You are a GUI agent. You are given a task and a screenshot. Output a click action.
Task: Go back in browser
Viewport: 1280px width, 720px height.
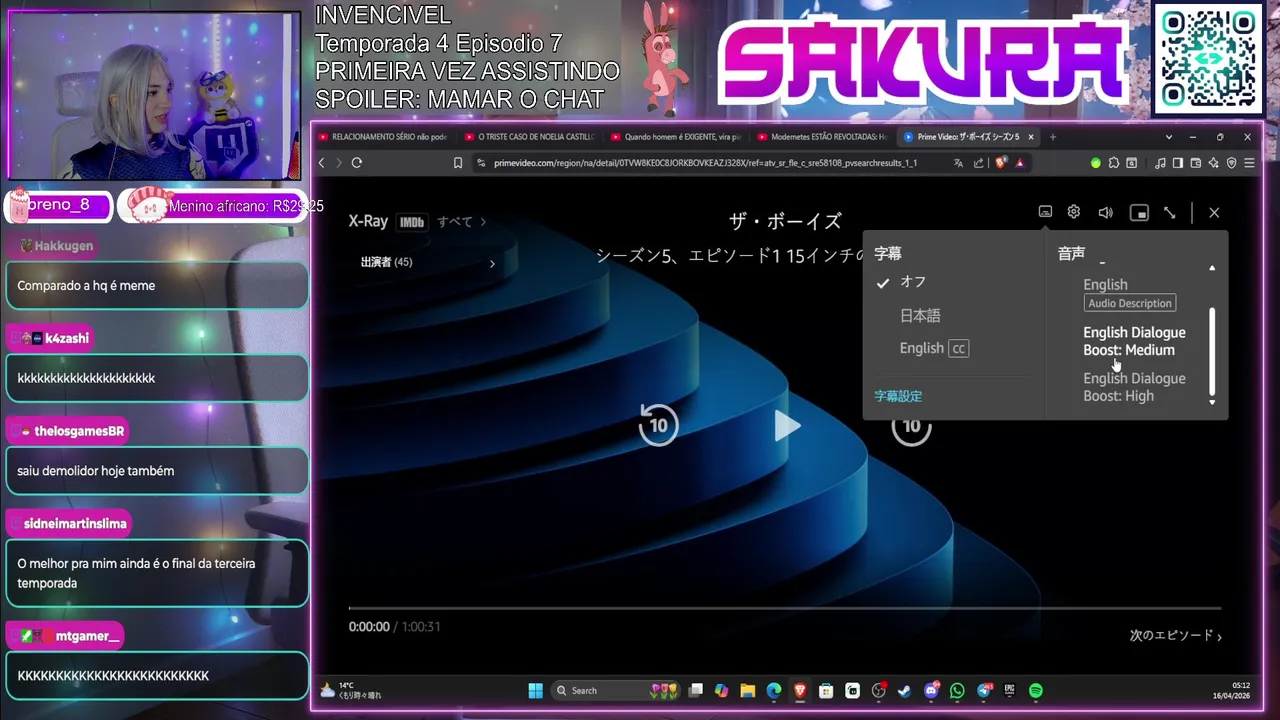[x=321, y=163]
